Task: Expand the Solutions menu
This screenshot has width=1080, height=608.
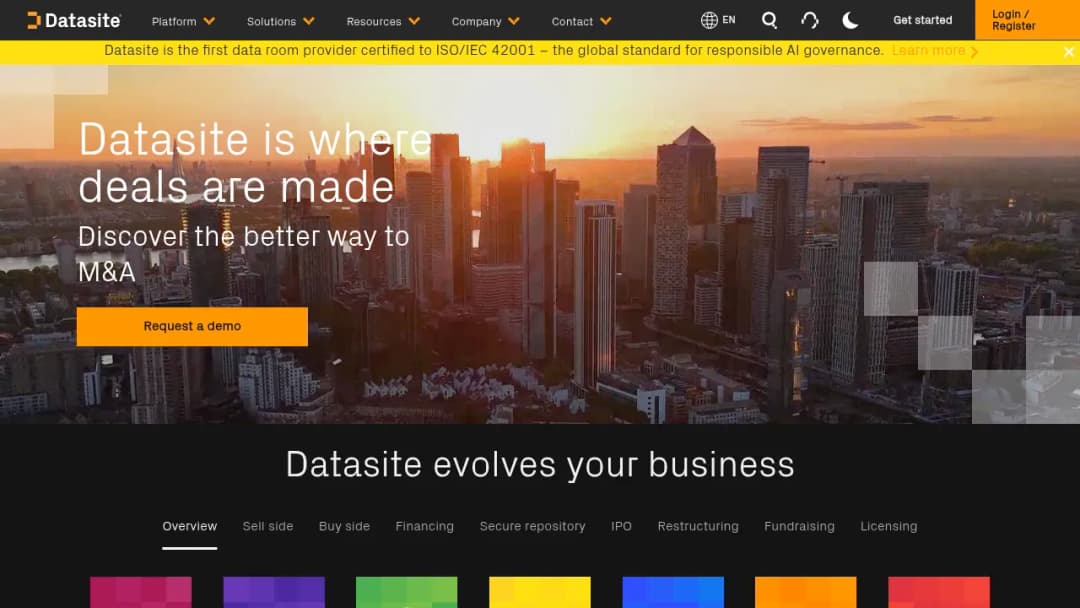Action: (x=280, y=21)
